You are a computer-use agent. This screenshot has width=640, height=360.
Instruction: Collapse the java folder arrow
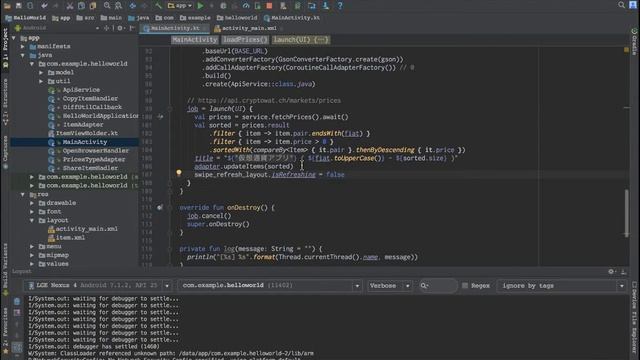[23, 55]
